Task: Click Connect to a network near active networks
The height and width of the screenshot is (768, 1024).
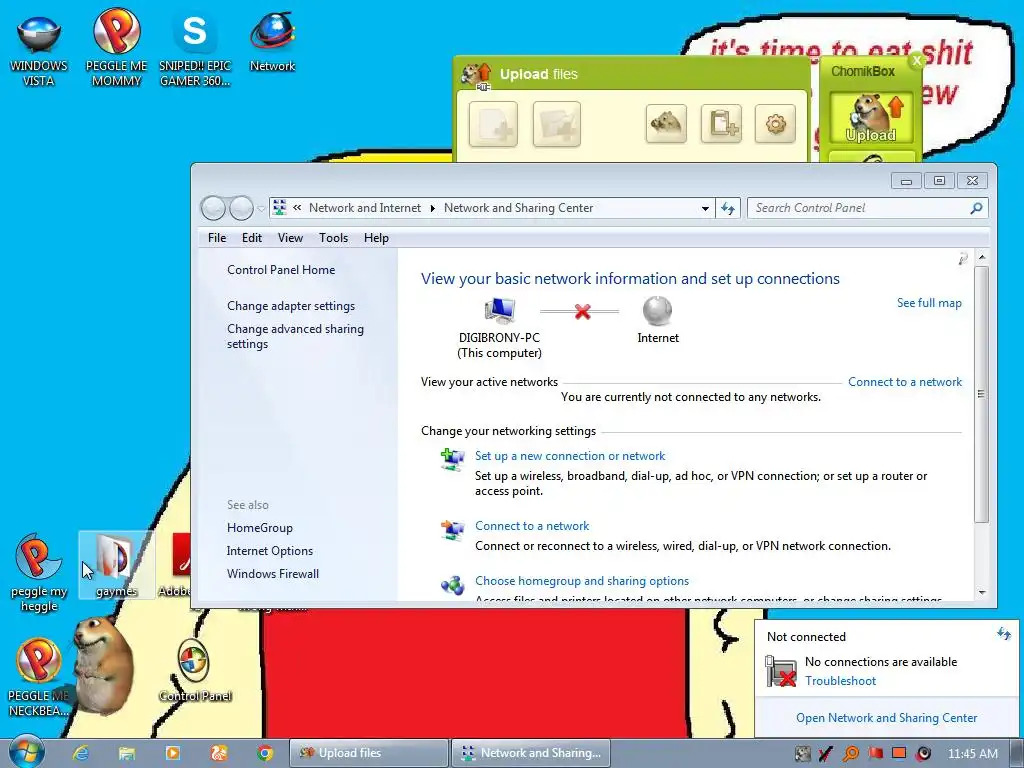Action: (x=904, y=382)
